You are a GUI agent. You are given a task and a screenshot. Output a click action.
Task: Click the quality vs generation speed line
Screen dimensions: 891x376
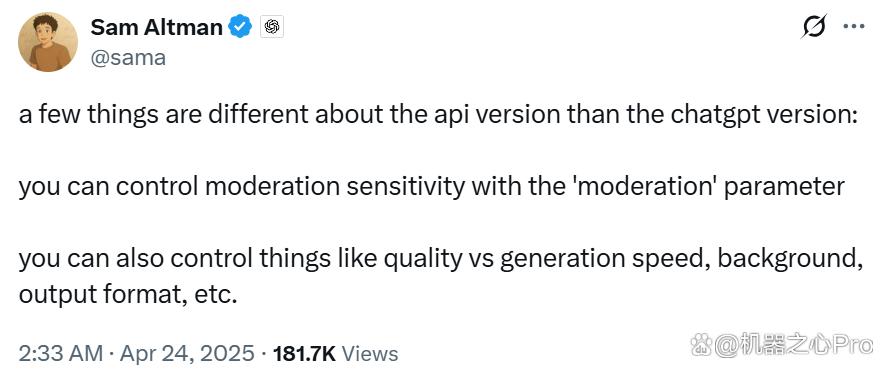(x=441, y=258)
